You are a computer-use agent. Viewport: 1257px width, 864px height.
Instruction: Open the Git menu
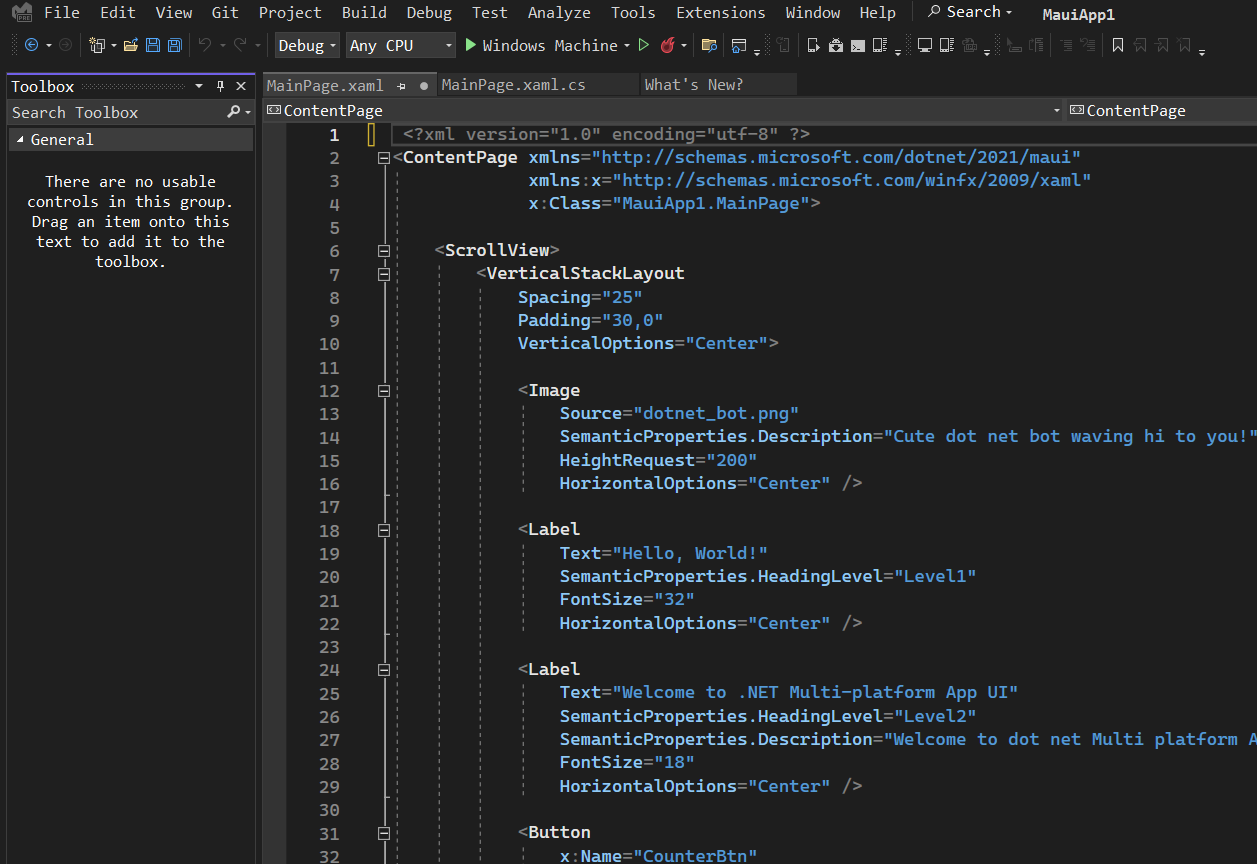coord(225,13)
